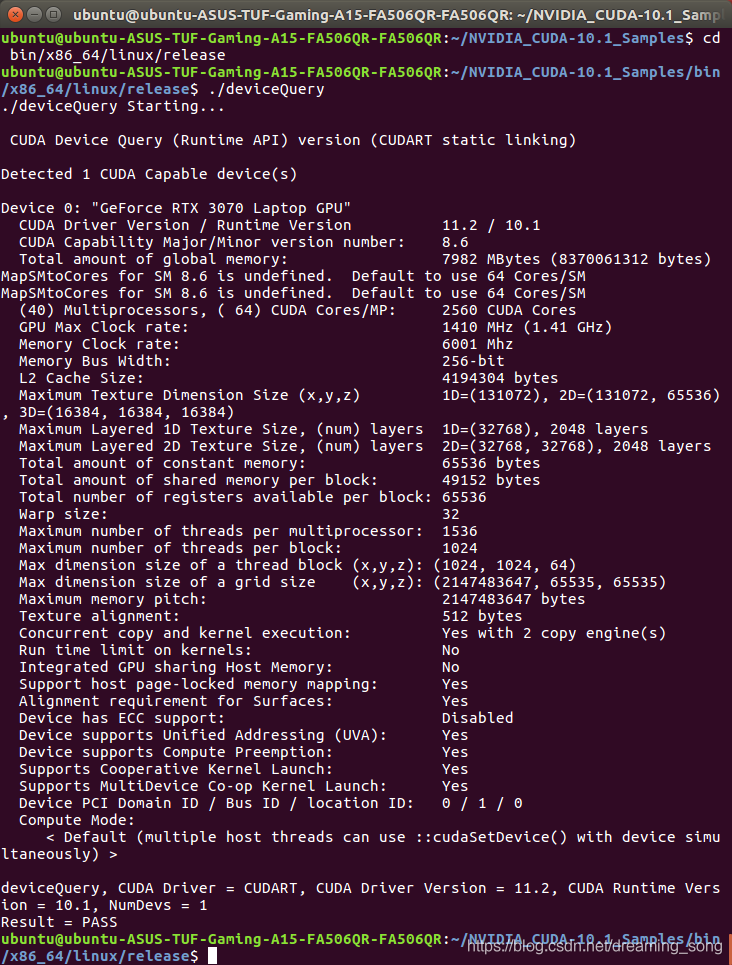This screenshot has height=965, width=732.
Task: Click the "Detected 1 CUDA Capable device(s)" line
Action: [x=149, y=174]
